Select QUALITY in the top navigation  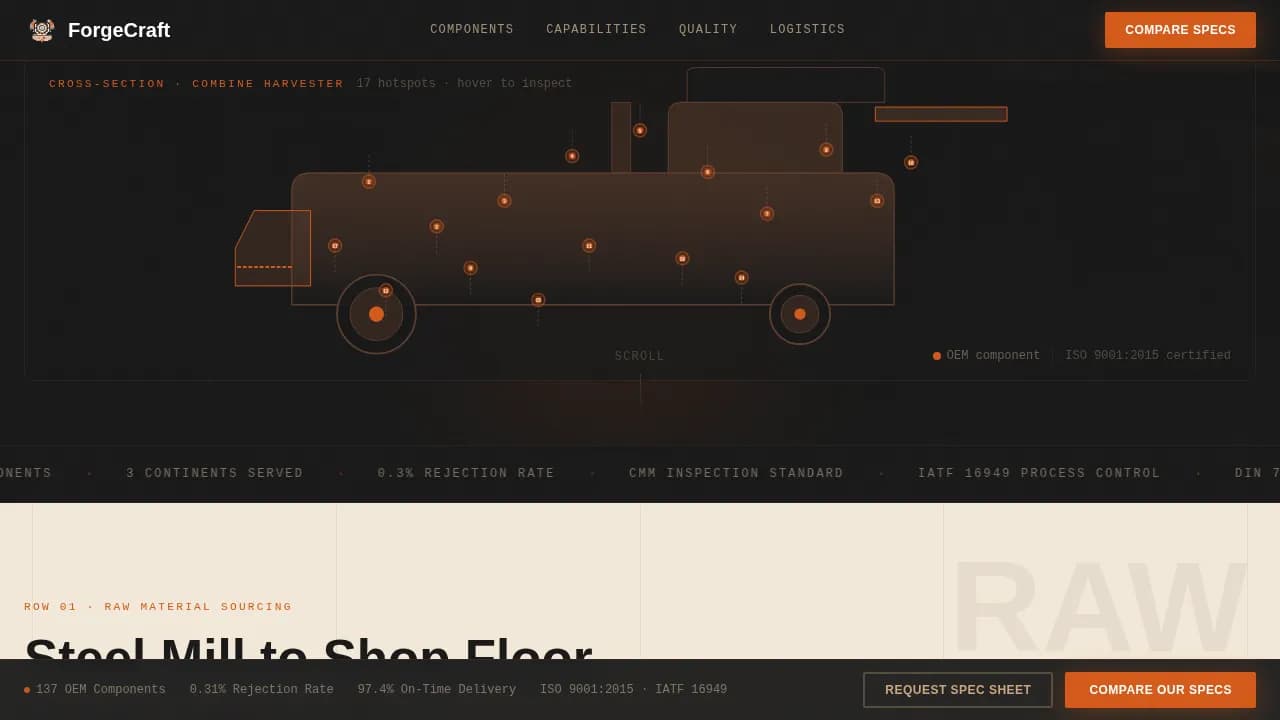click(707, 29)
